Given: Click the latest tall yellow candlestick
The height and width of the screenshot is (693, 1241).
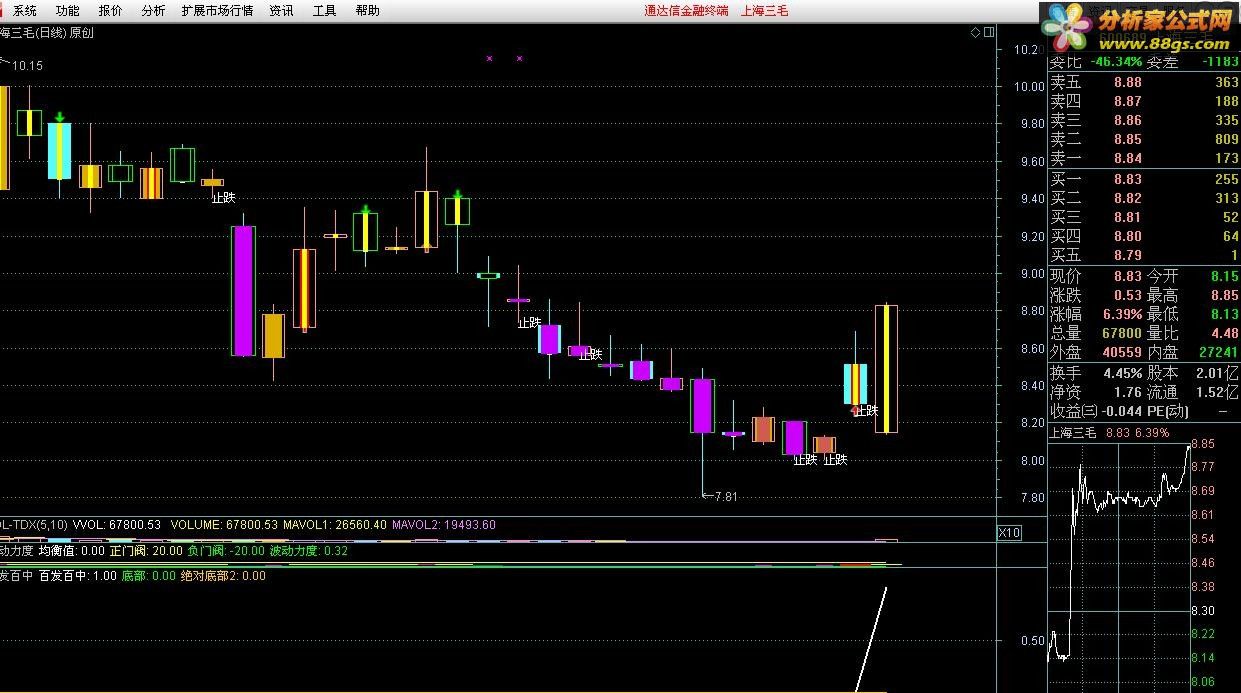Looking at the screenshot, I should [x=886, y=369].
